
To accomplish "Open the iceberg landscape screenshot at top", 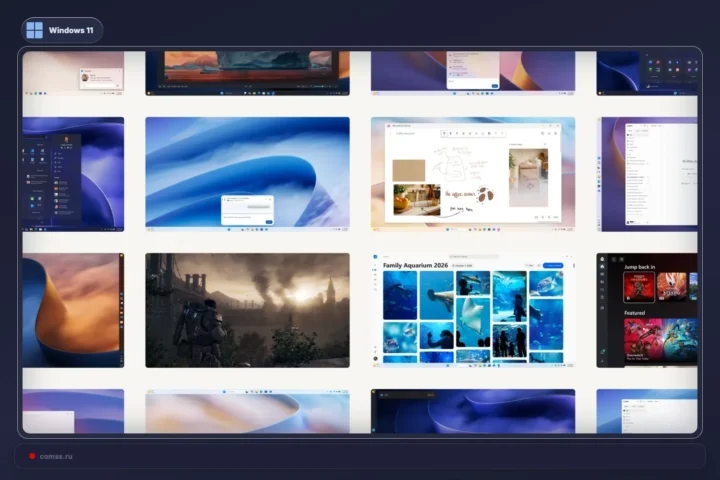I will pos(248,73).
